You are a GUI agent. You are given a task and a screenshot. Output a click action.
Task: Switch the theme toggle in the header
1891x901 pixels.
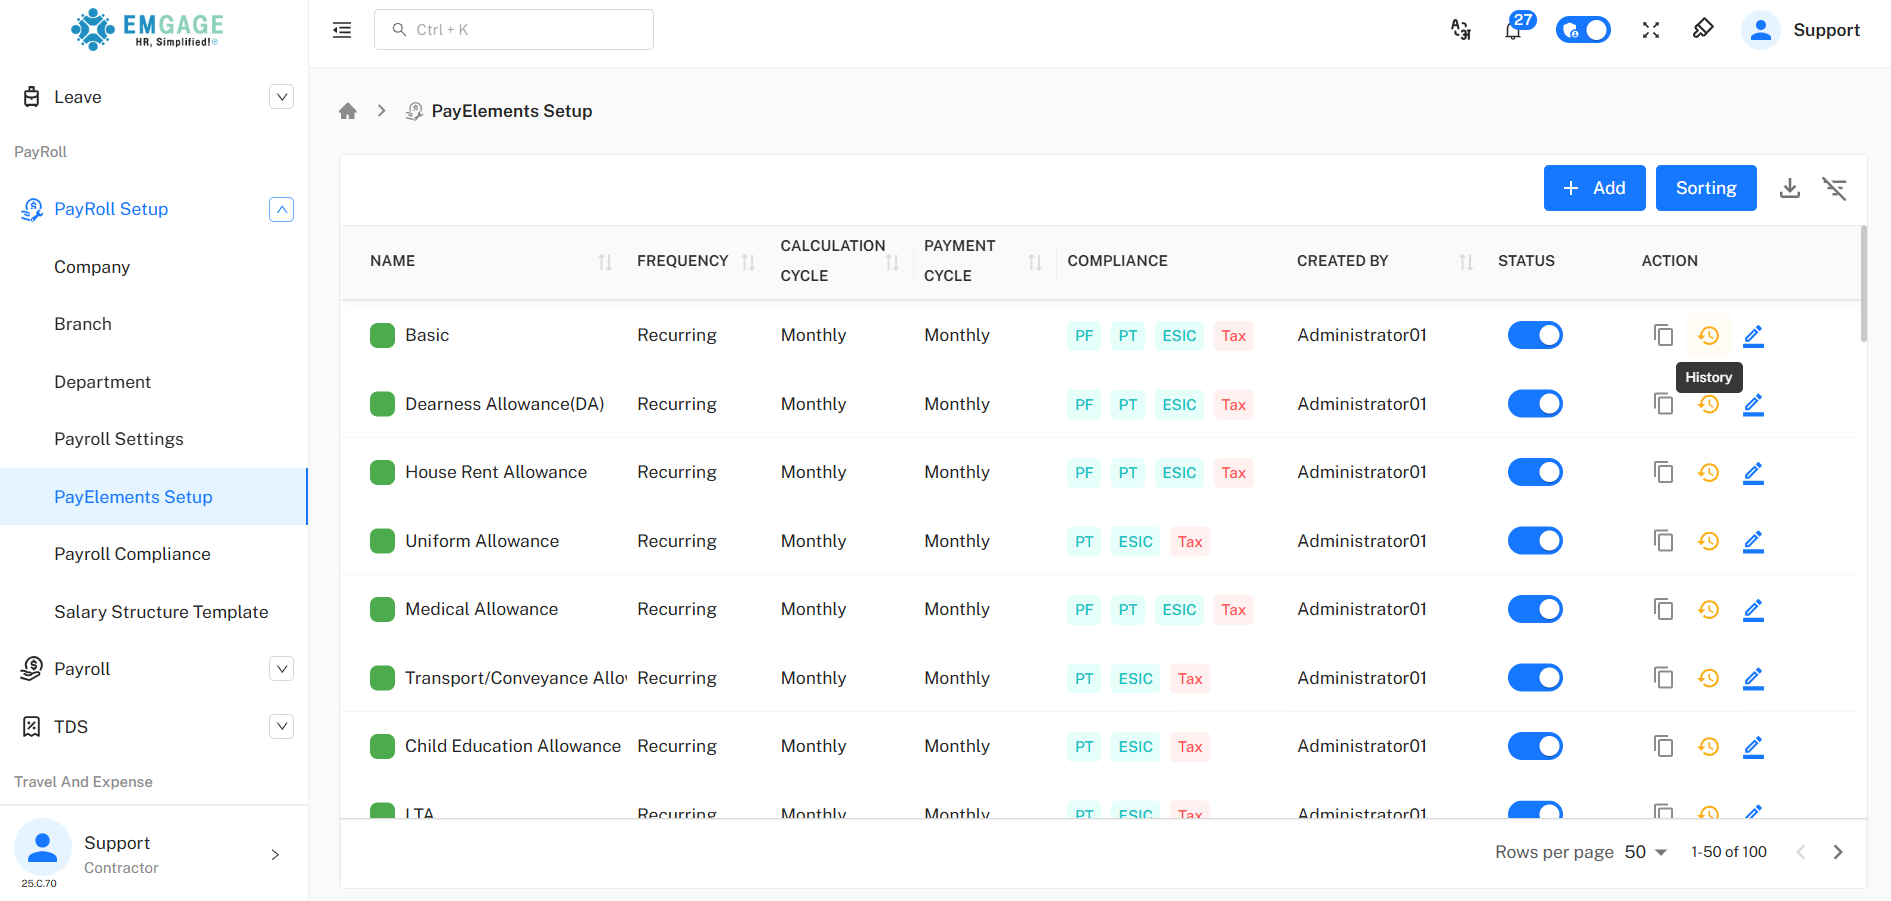pyautogui.click(x=1582, y=30)
